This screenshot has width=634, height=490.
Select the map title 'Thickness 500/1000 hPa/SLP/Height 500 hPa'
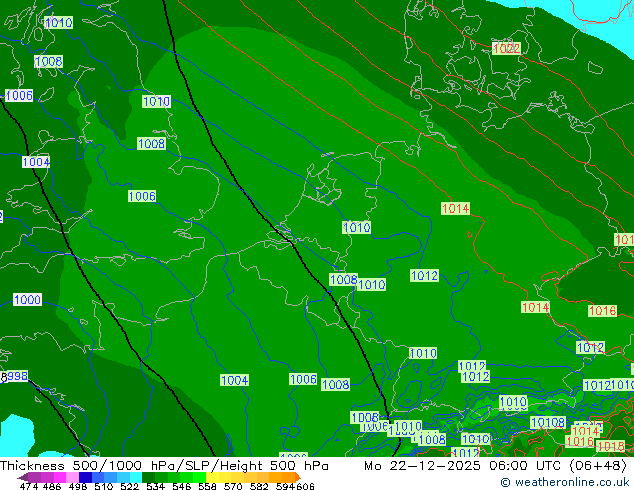[x=164, y=466]
